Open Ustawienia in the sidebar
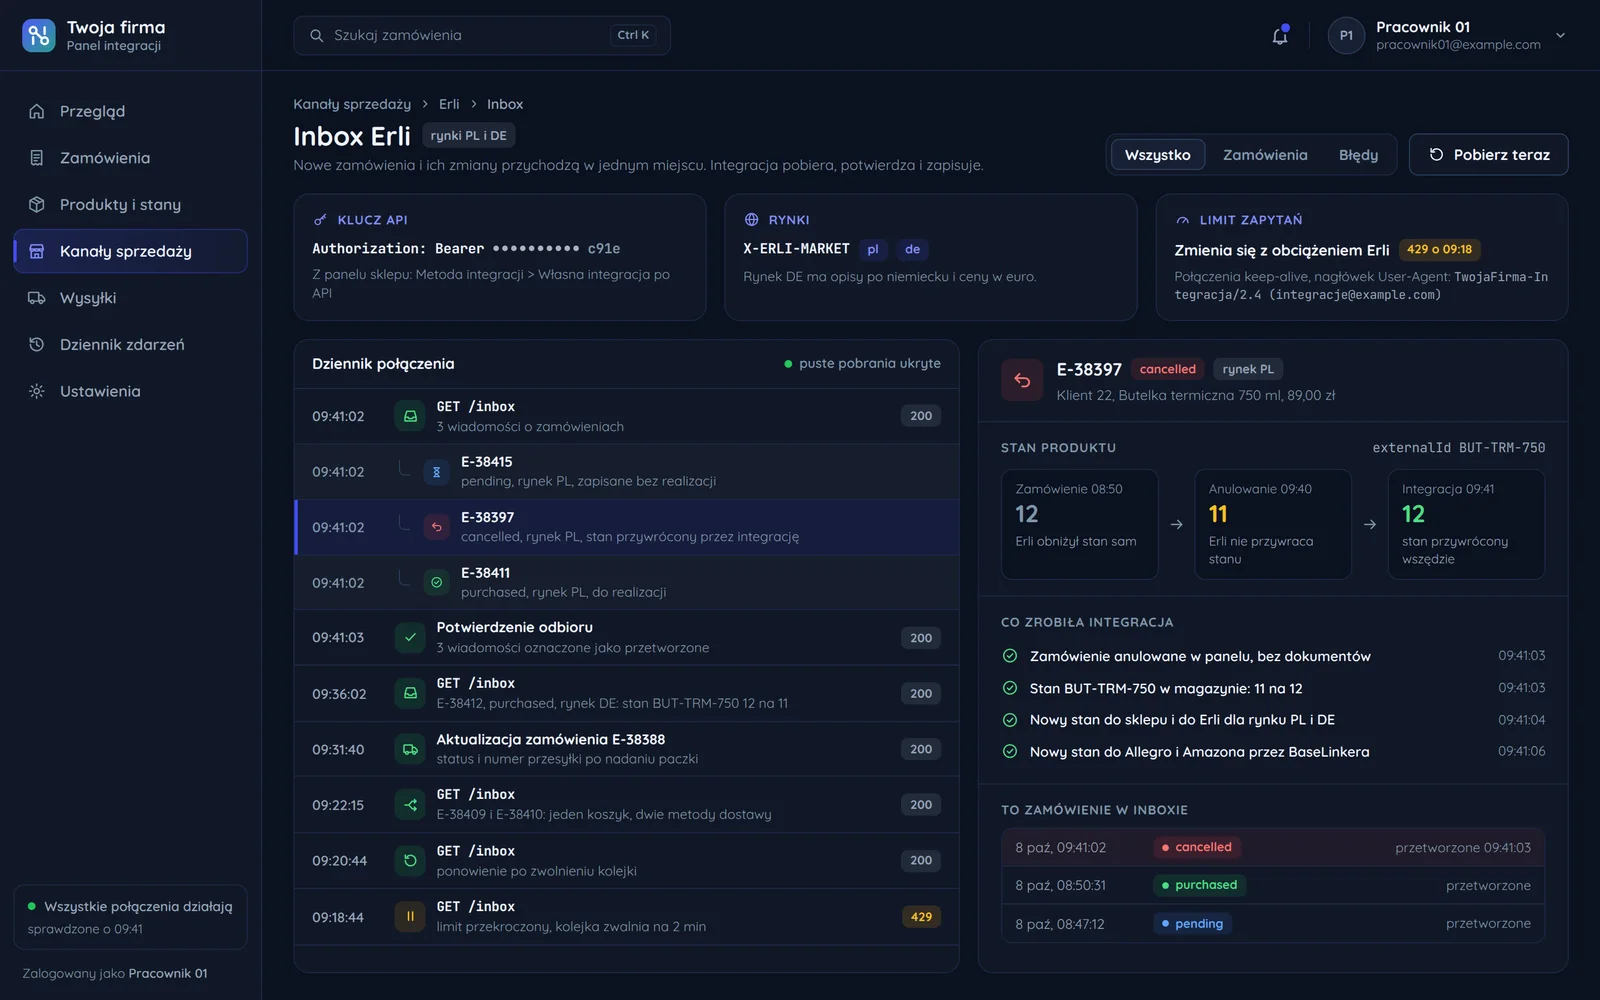This screenshot has width=1600, height=1000. (x=130, y=391)
